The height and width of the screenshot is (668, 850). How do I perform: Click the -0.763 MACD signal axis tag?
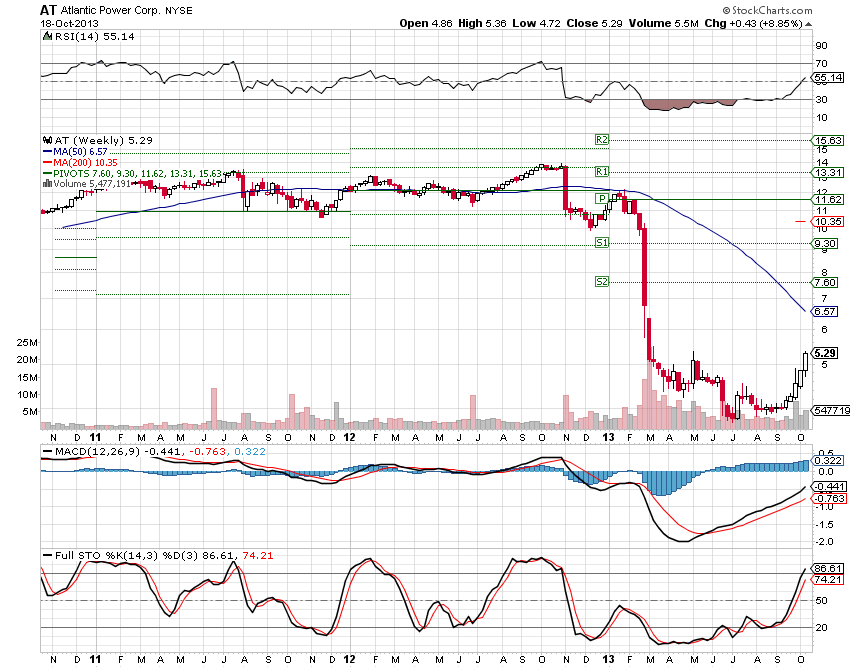[x=829, y=498]
